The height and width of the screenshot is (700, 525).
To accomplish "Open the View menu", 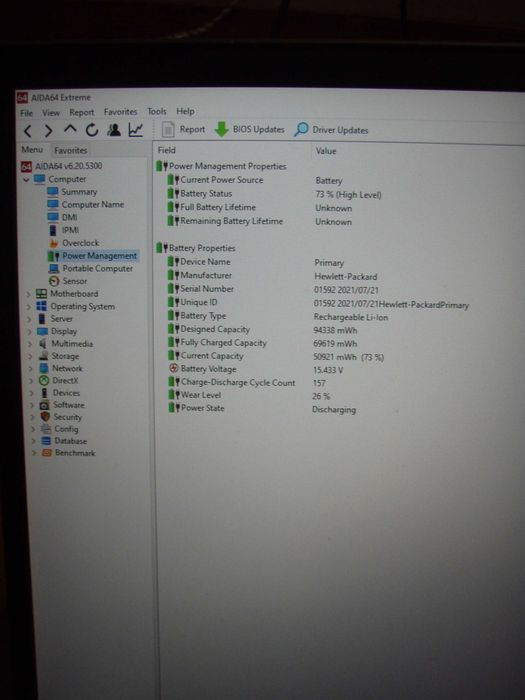I will pyautogui.click(x=51, y=112).
